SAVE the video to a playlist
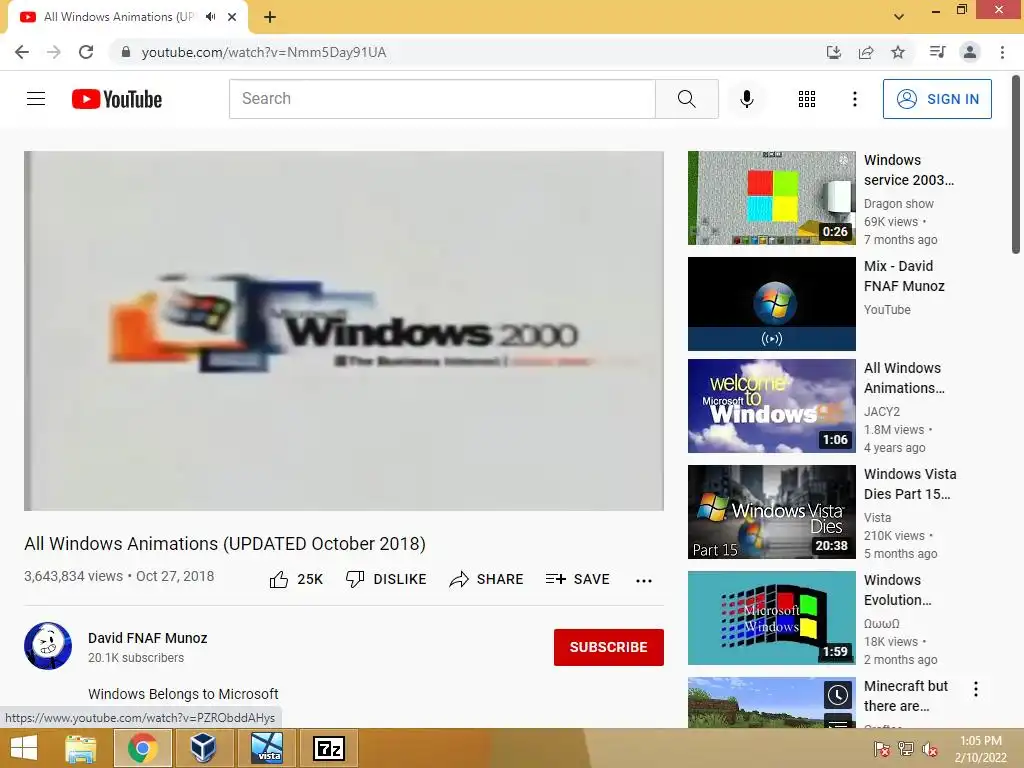The height and width of the screenshot is (768, 1024). [x=577, y=579]
